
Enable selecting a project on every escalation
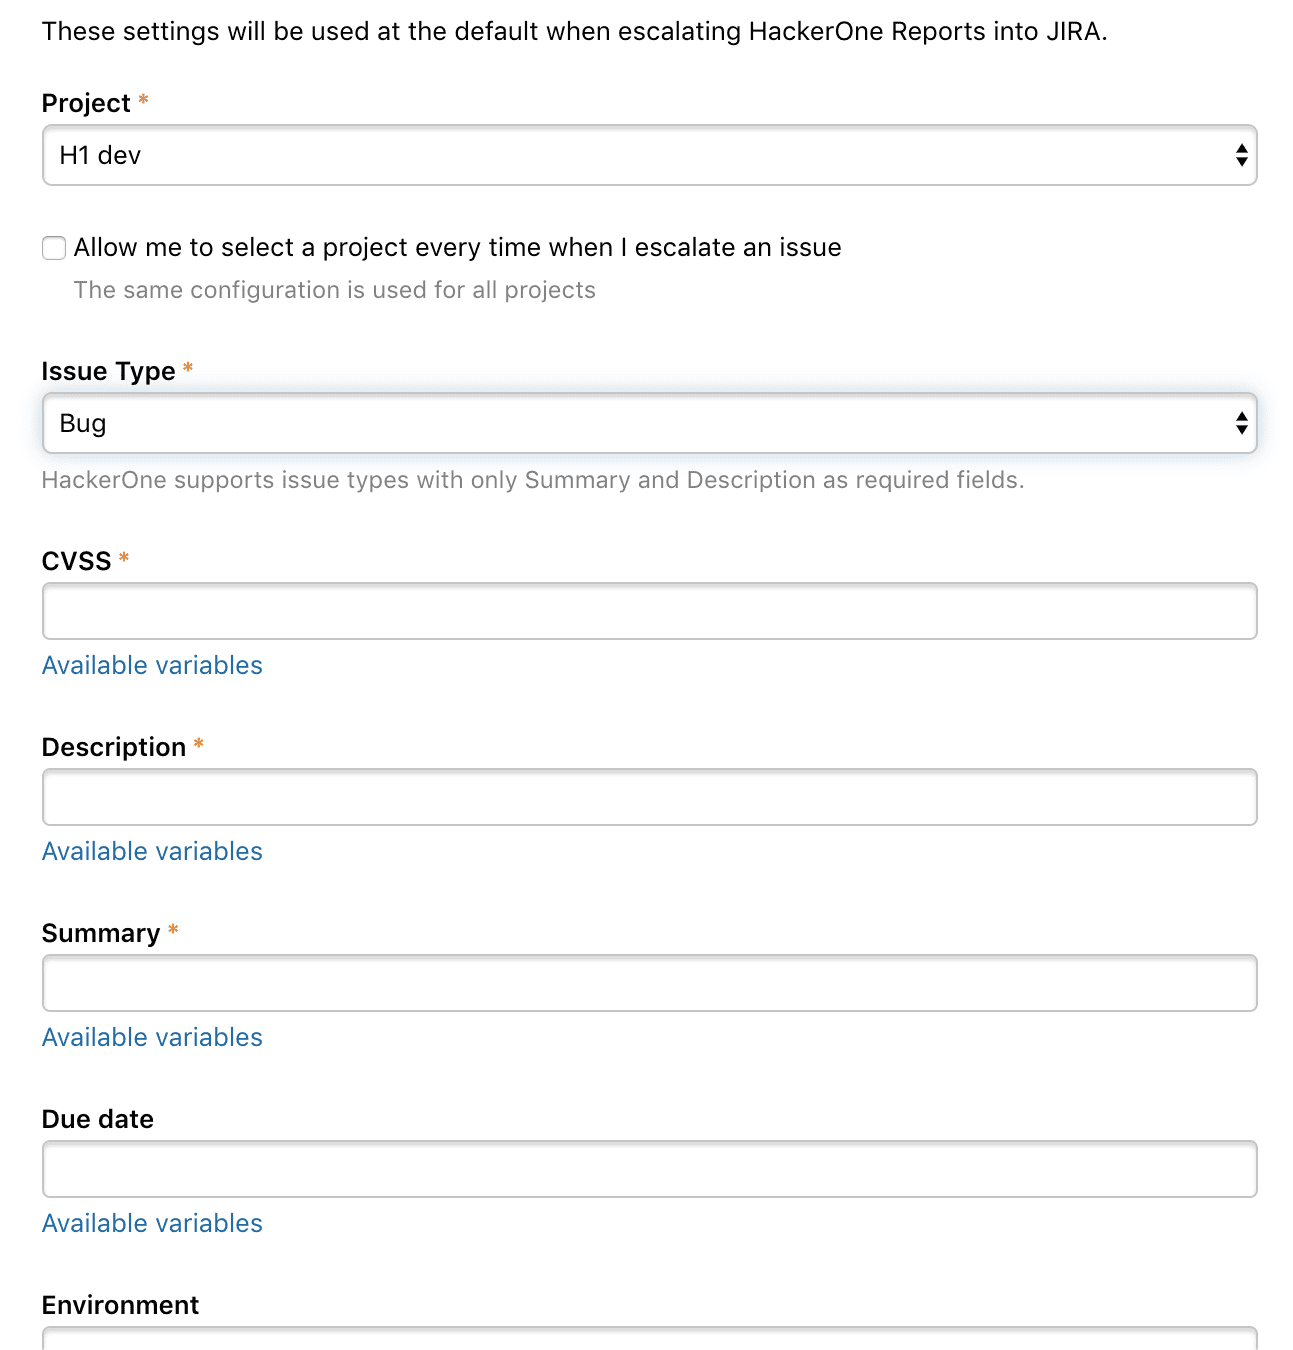pos(54,248)
